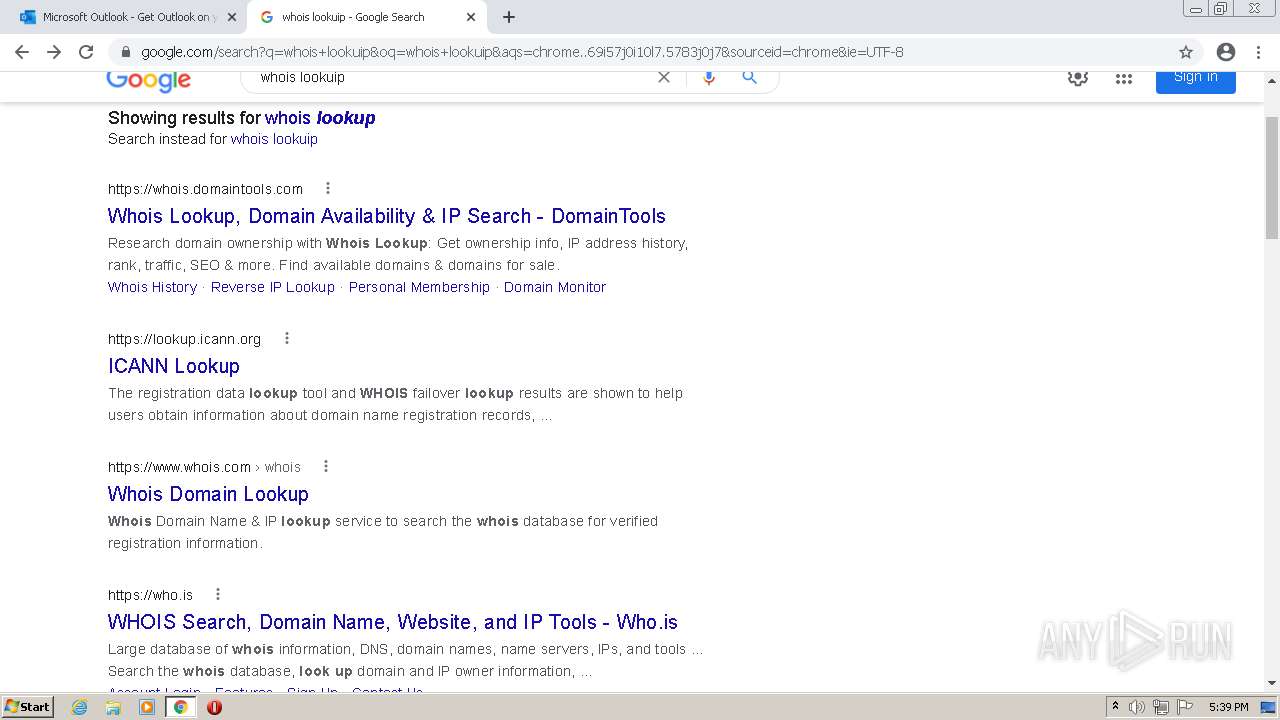This screenshot has height=720, width=1280.
Task: Switch to the Microsoft Outlook tab
Action: pos(128,17)
